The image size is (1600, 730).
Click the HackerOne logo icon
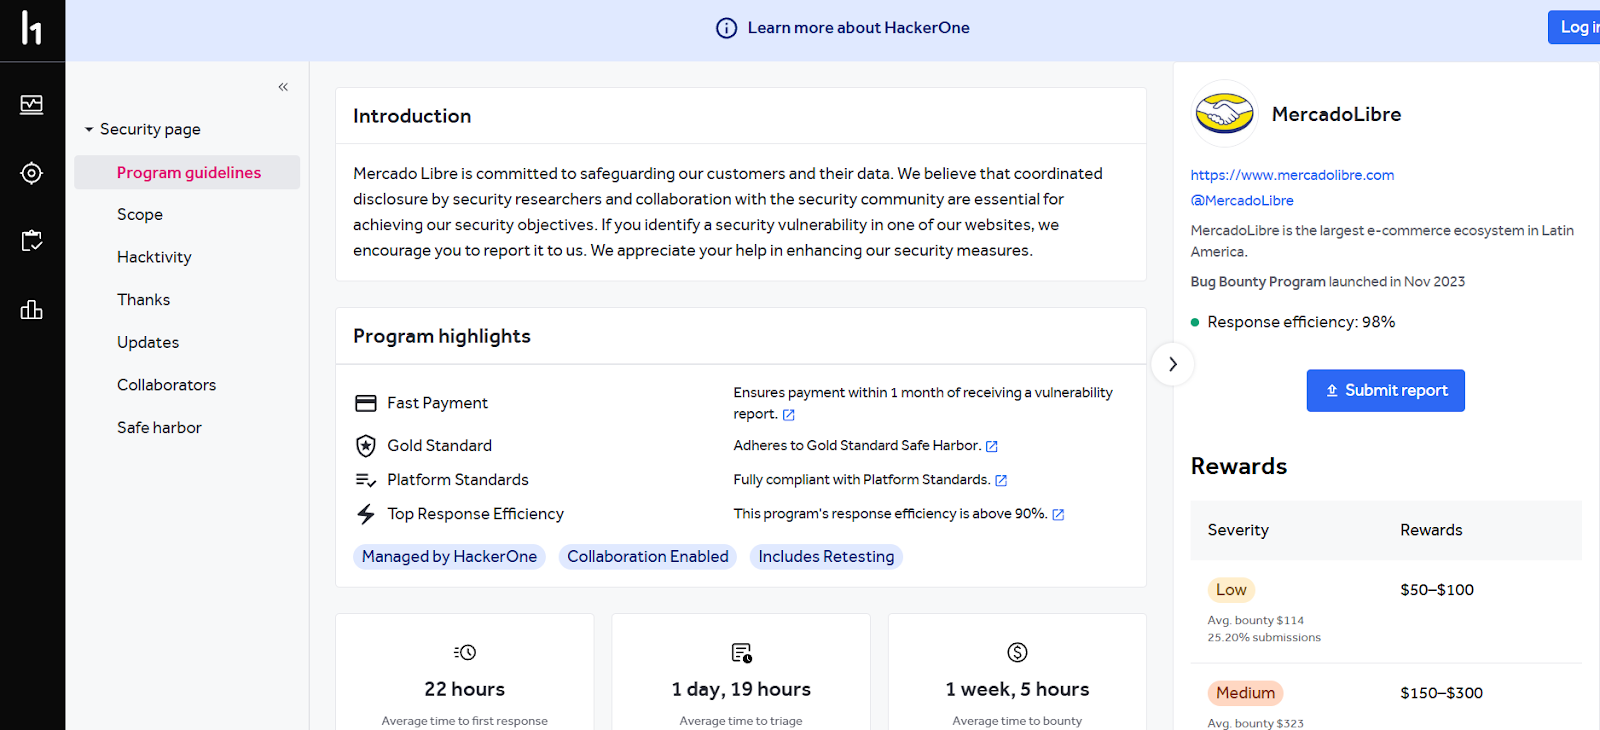click(32, 28)
